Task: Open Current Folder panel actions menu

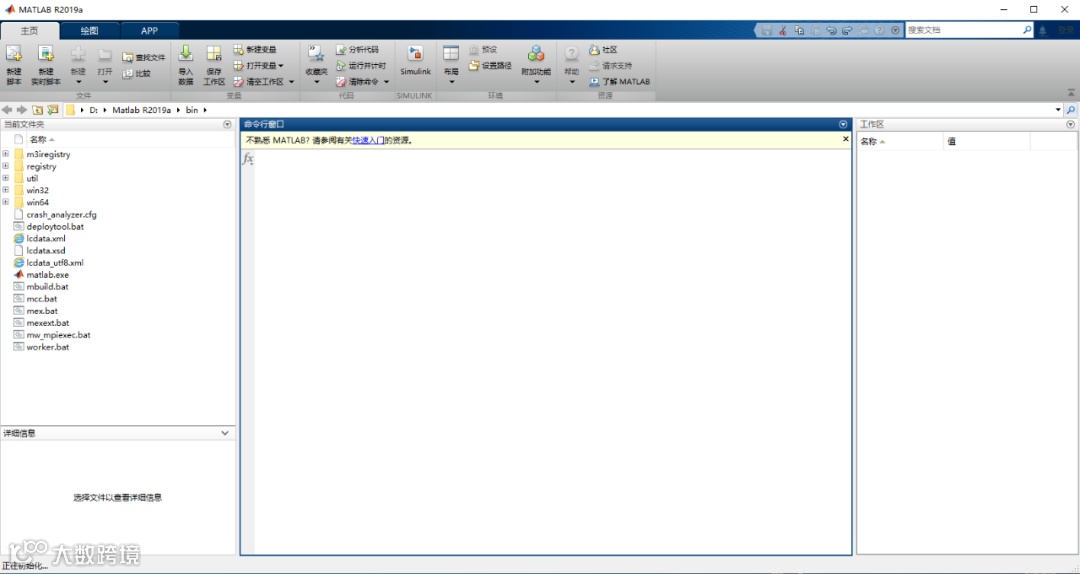Action: point(227,125)
